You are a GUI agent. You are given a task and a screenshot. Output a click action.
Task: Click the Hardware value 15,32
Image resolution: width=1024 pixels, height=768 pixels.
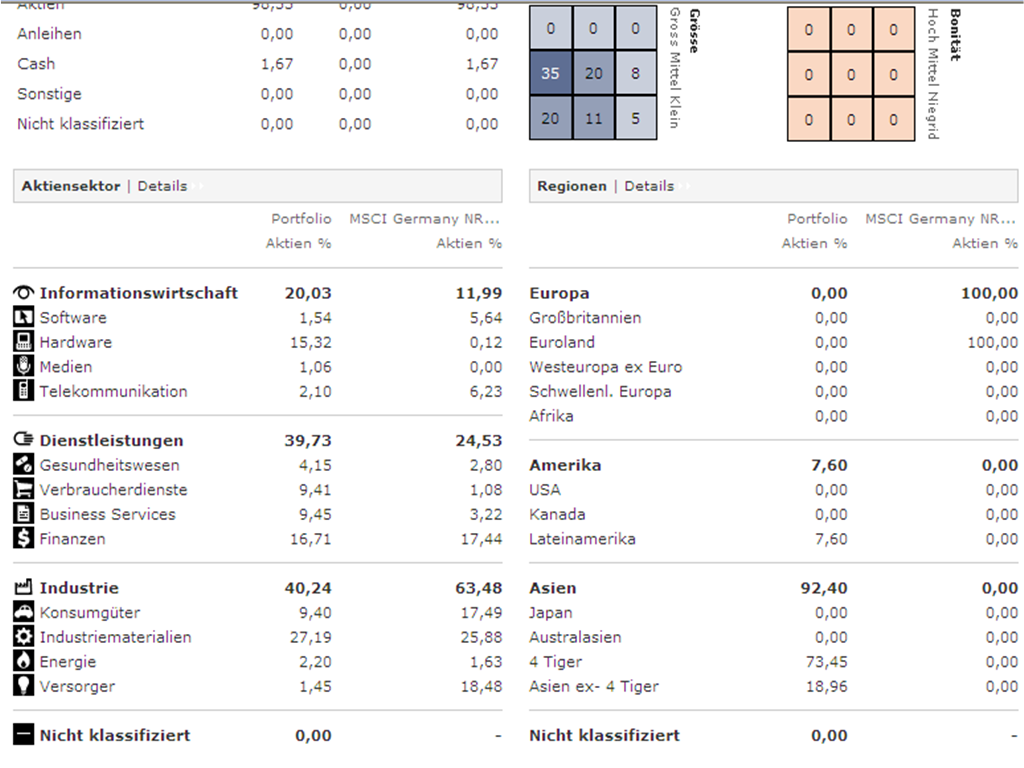[x=310, y=342]
